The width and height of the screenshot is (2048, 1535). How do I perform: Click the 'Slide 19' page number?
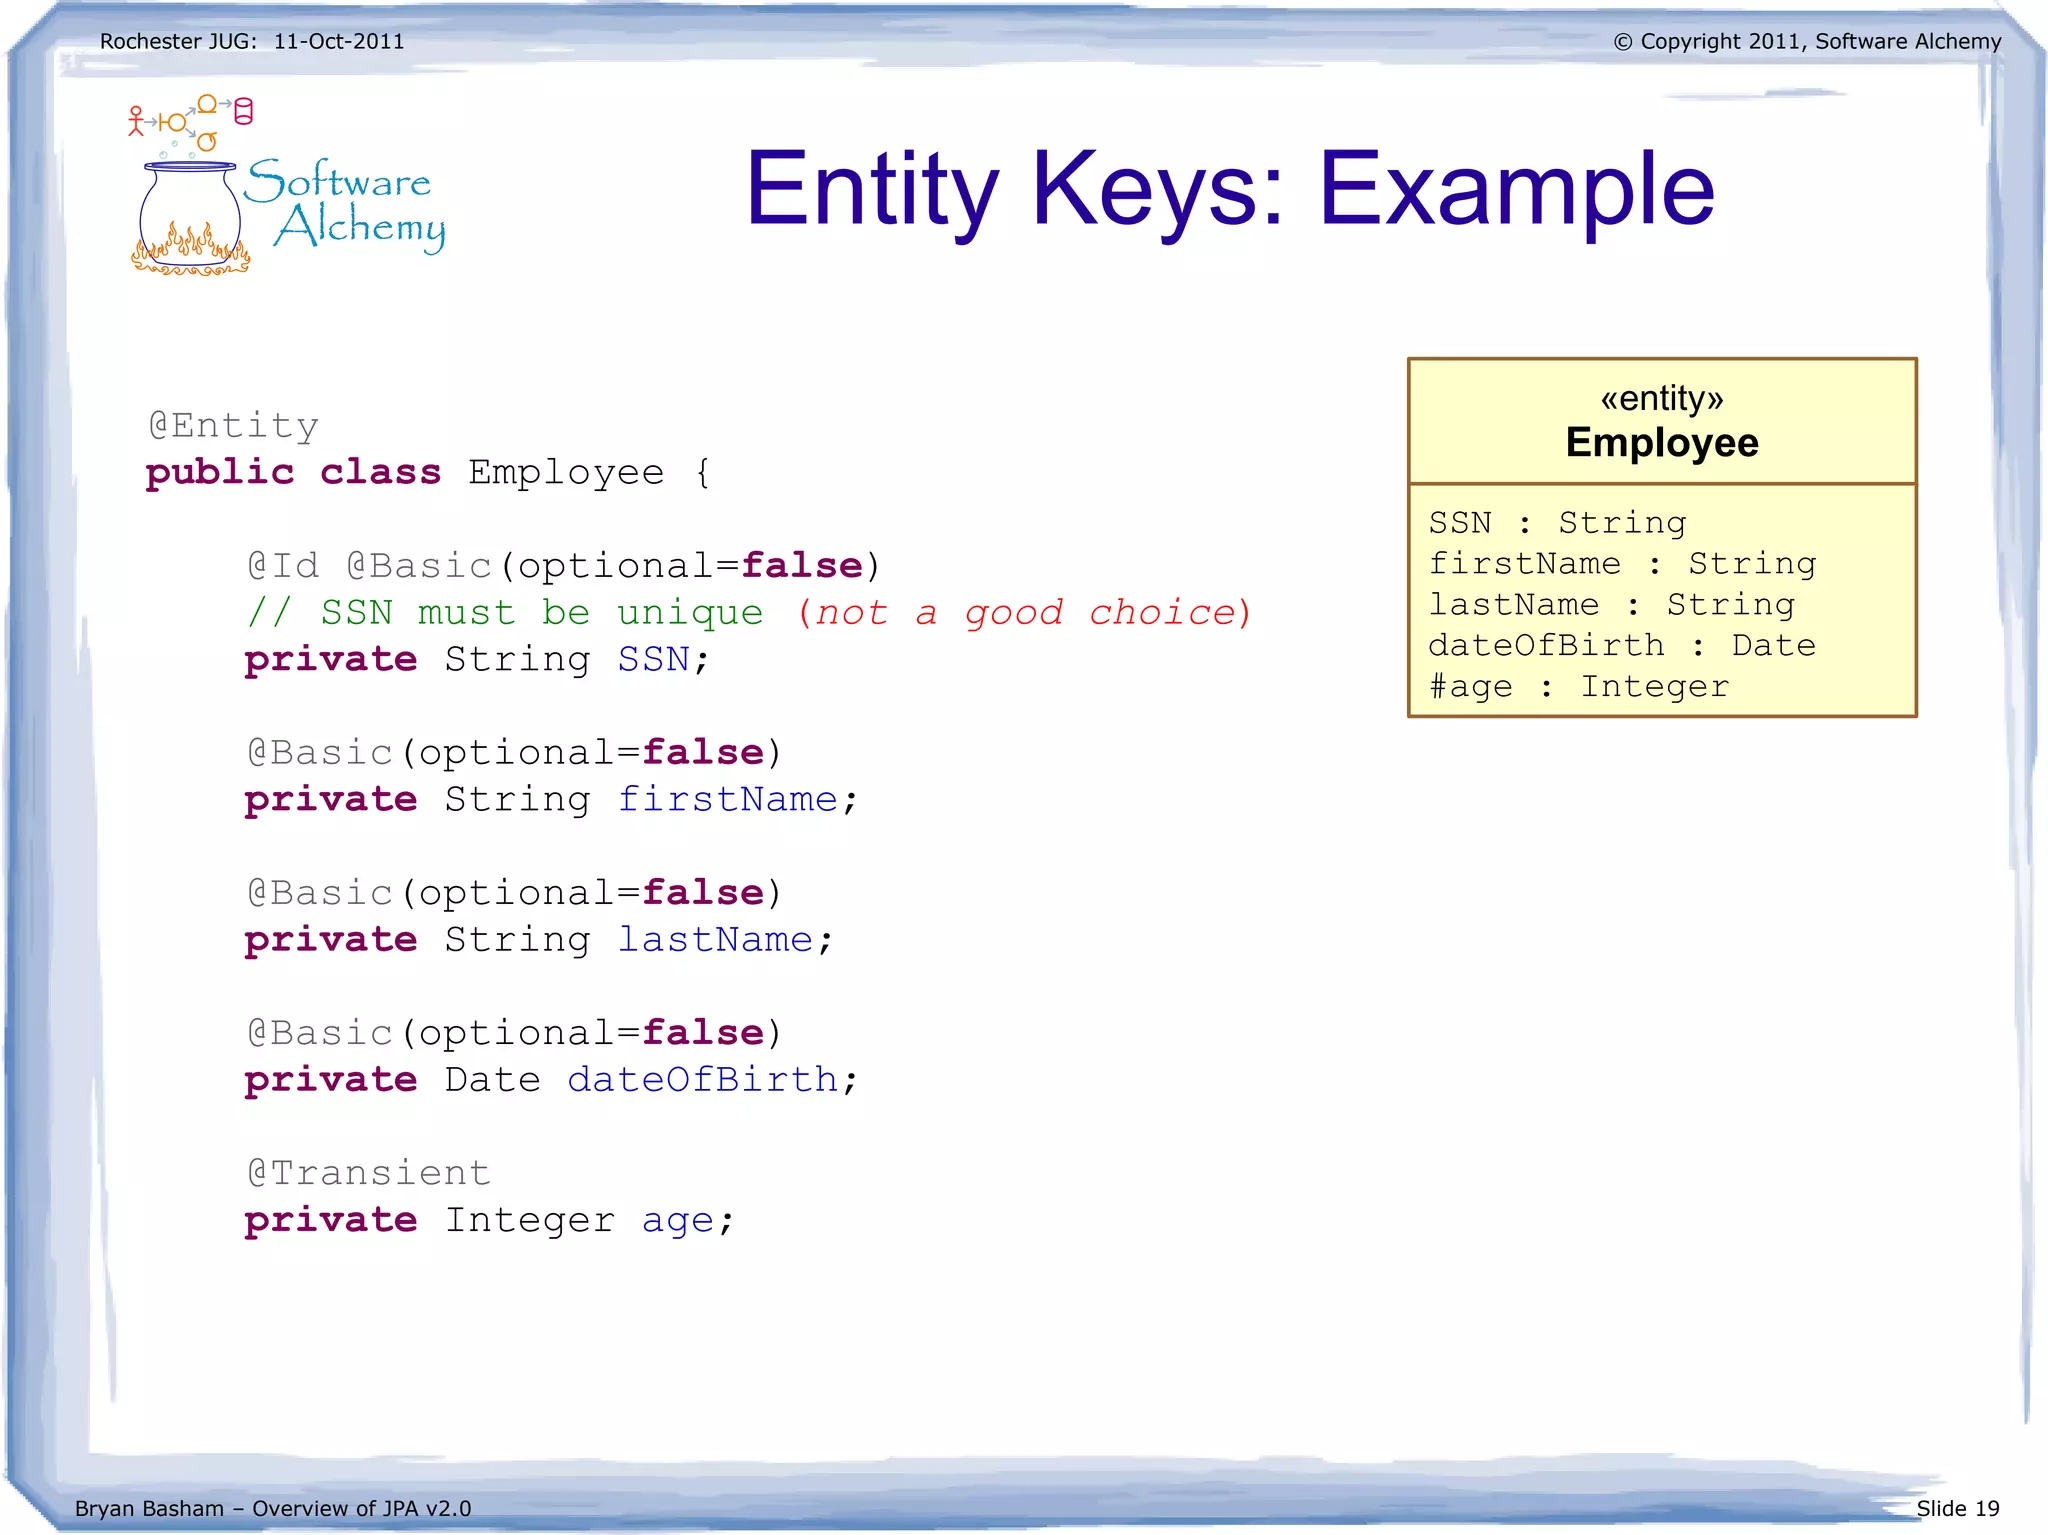point(1958,1508)
